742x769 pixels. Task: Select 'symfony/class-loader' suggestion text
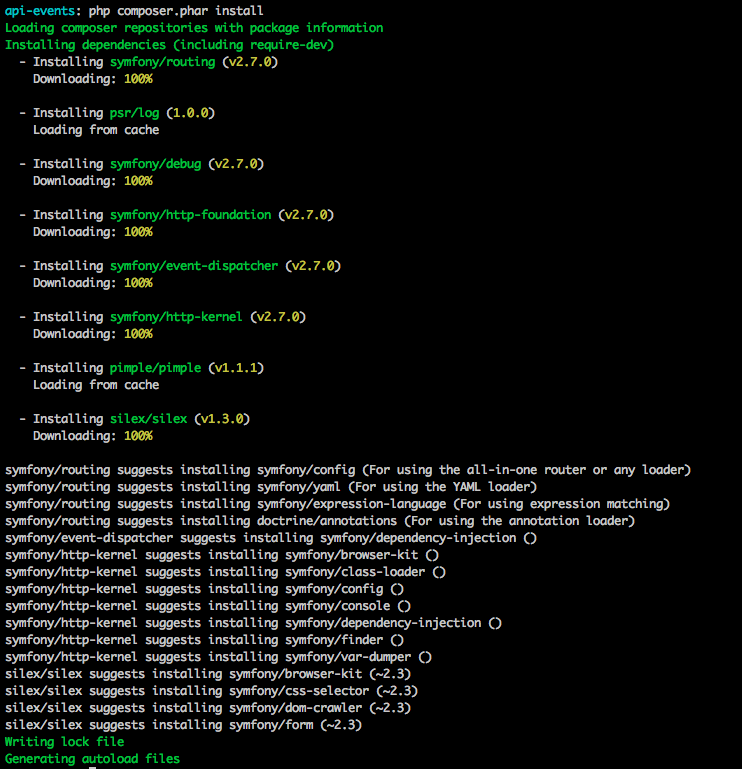click(x=355, y=572)
